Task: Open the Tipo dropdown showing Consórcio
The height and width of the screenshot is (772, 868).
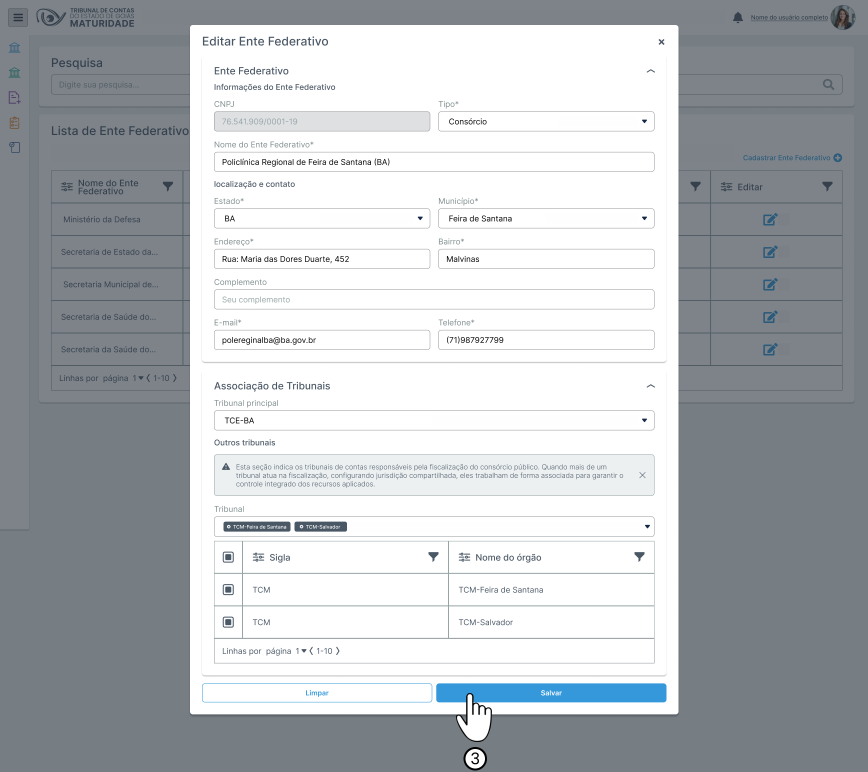Action: pyautogui.click(x=546, y=121)
